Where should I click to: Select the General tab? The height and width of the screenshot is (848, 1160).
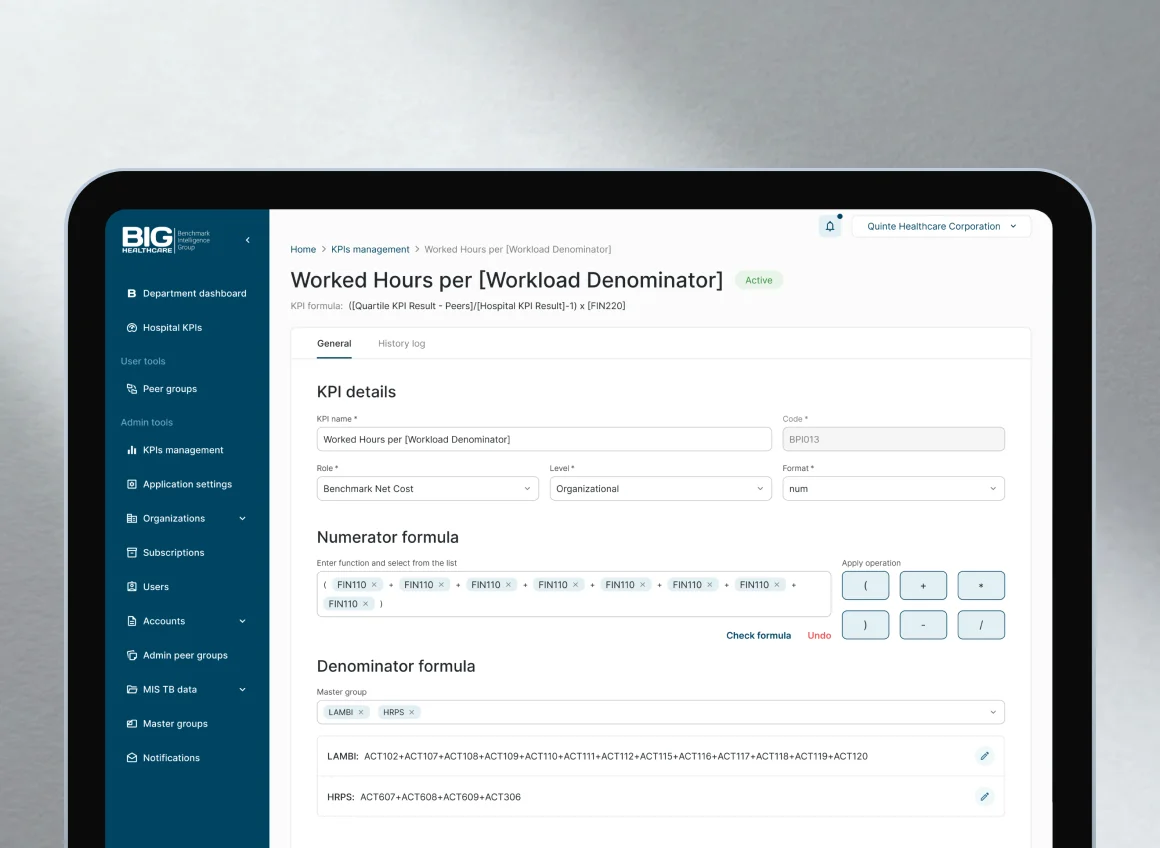[334, 343]
